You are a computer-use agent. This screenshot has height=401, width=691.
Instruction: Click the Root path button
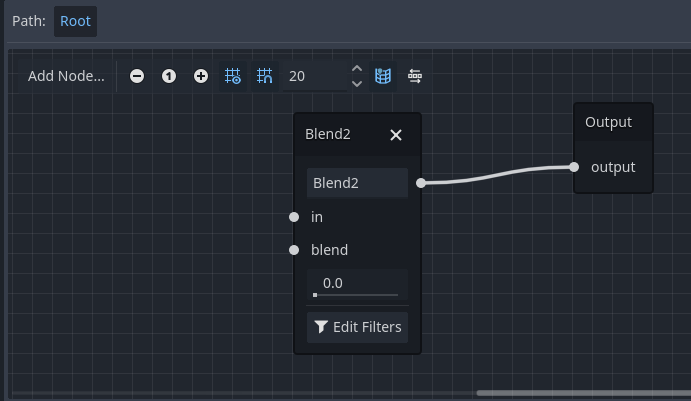click(x=75, y=21)
